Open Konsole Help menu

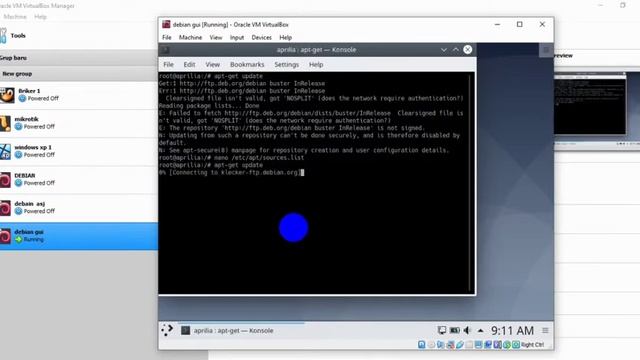pos(316,64)
